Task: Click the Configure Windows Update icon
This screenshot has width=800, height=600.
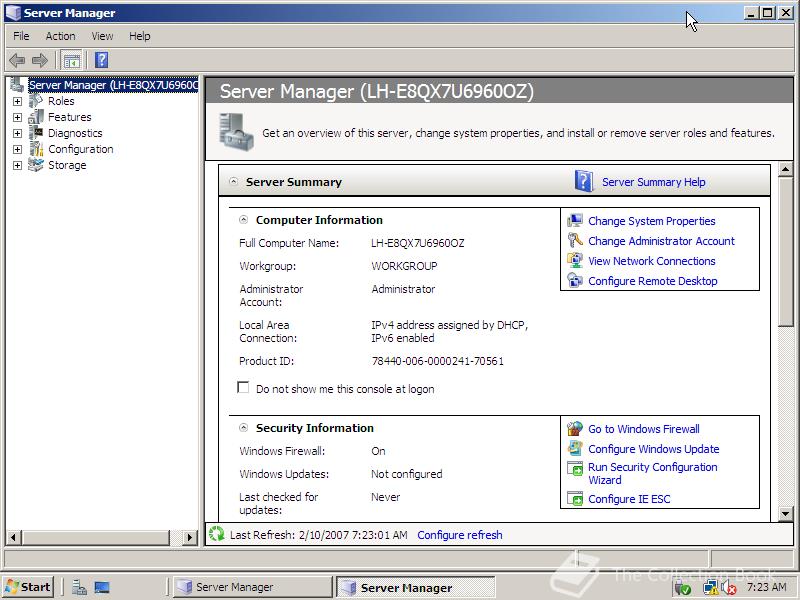Action: coord(575,448)
